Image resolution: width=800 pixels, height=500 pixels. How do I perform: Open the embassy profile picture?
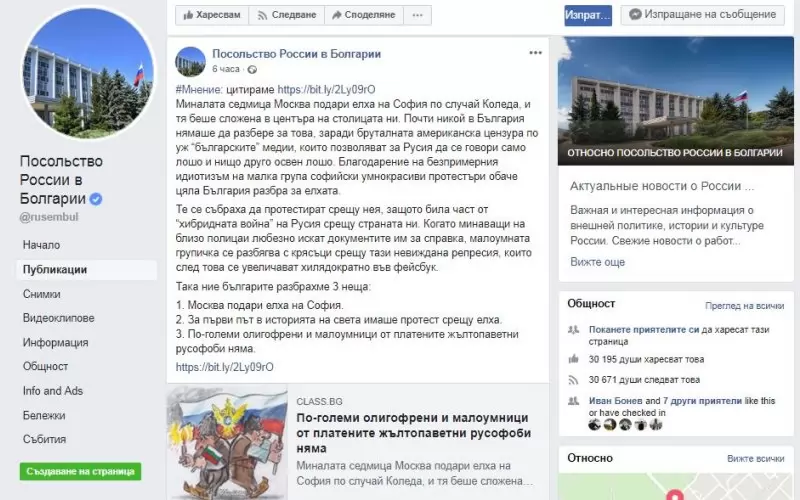88,72
